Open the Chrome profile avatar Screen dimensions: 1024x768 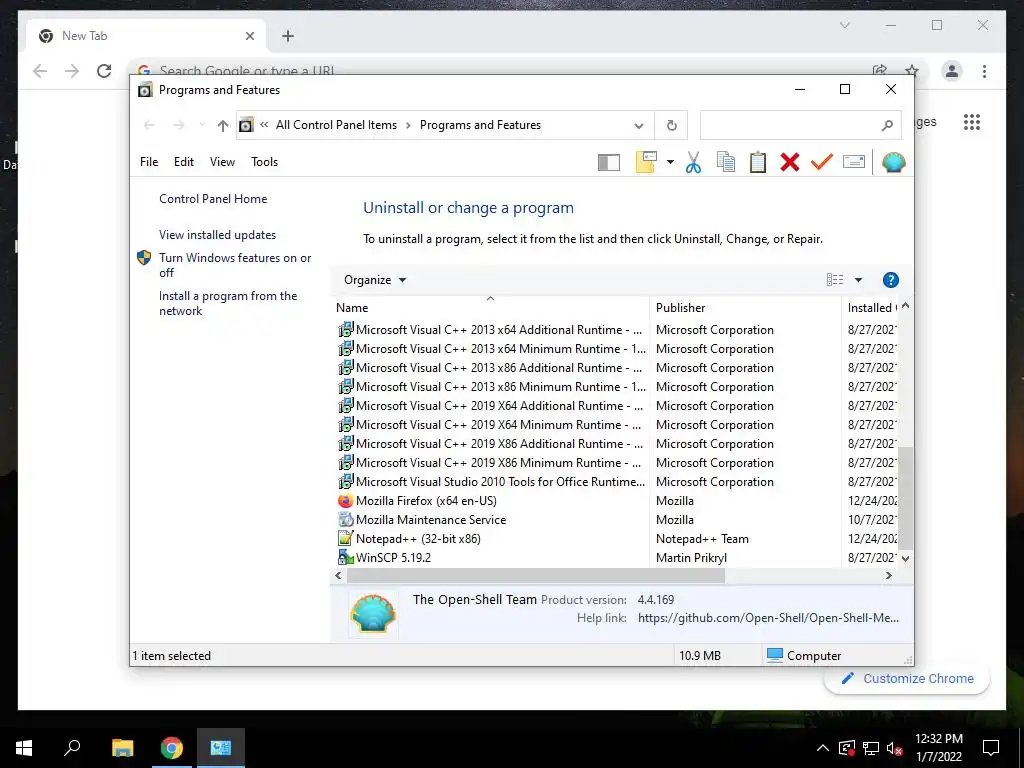click(x=952, y=71)
